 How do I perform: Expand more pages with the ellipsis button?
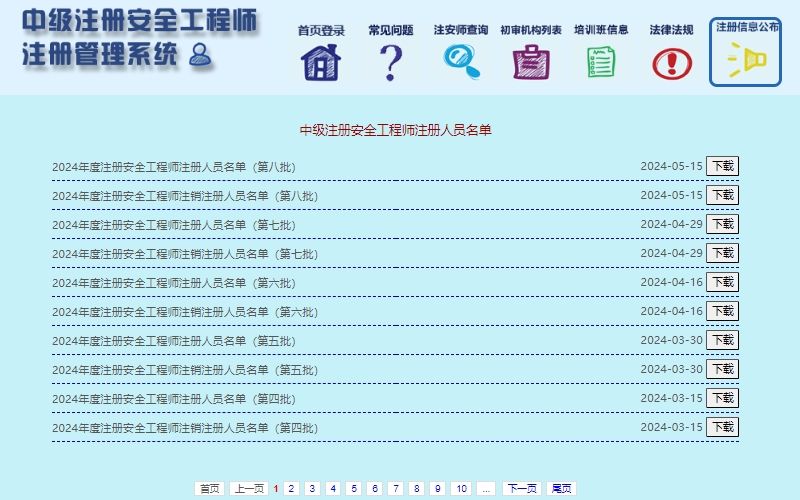point(486,489)
